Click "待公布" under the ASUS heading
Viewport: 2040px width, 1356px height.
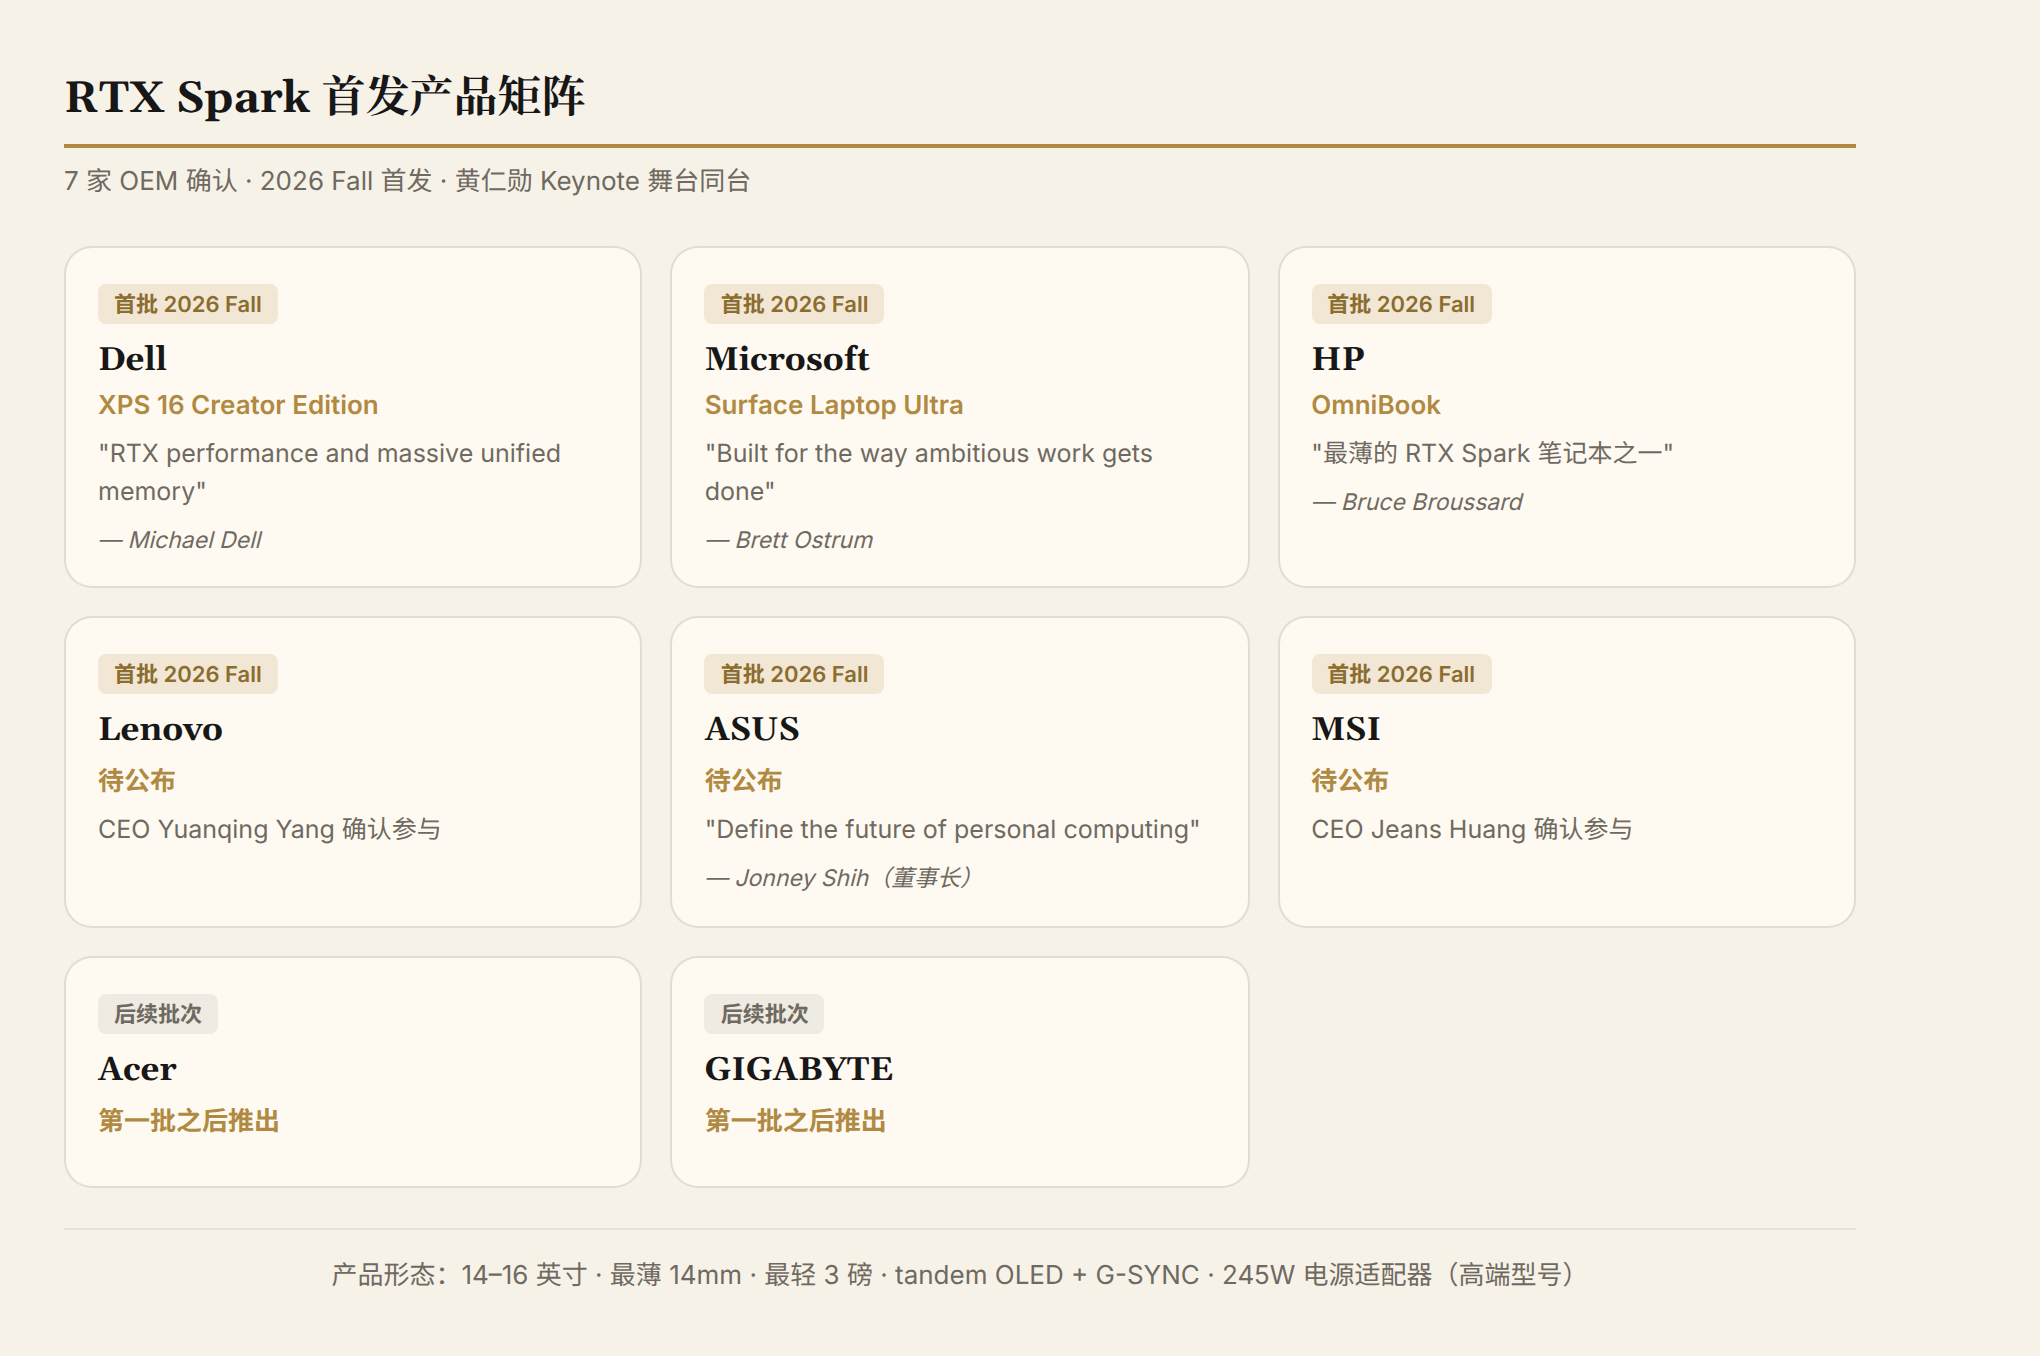coord(743,780)
